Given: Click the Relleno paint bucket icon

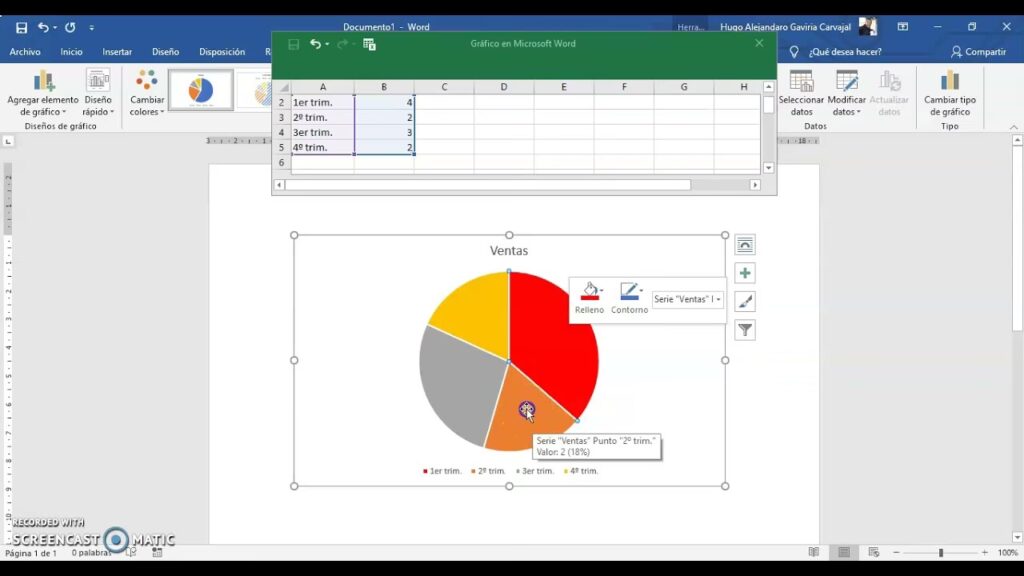Looking at the screenshot, I should pos(589,292).
